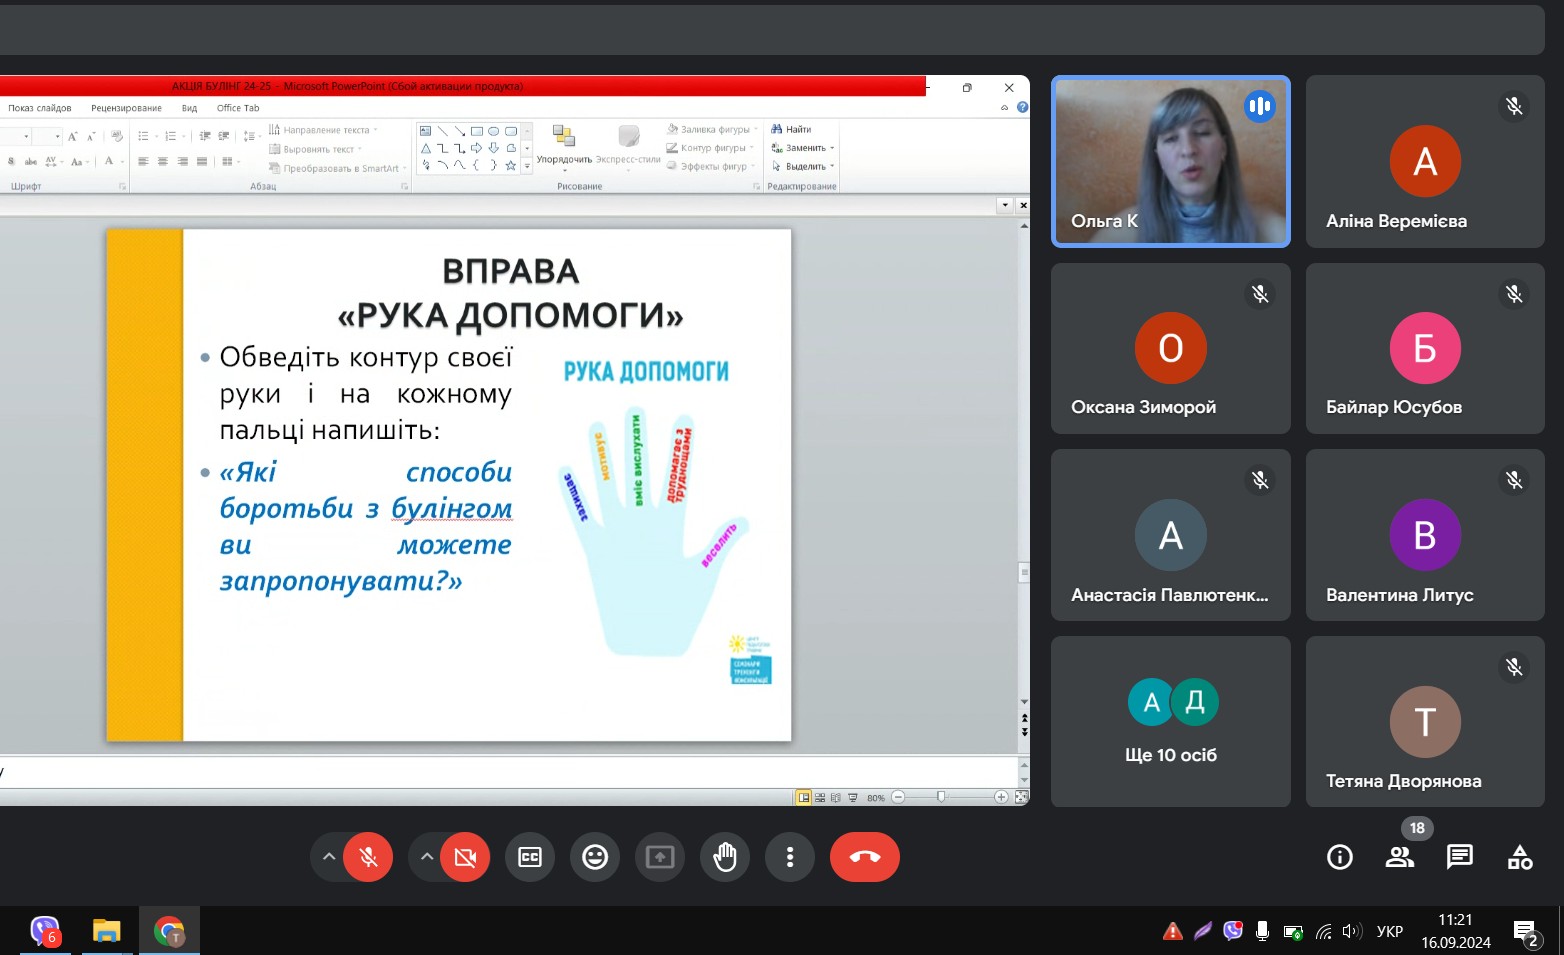The height and width of the screenshot is (955, 1564).
Task: Select the Ще 10 осіб participants tile
Action: [1170, 721]
